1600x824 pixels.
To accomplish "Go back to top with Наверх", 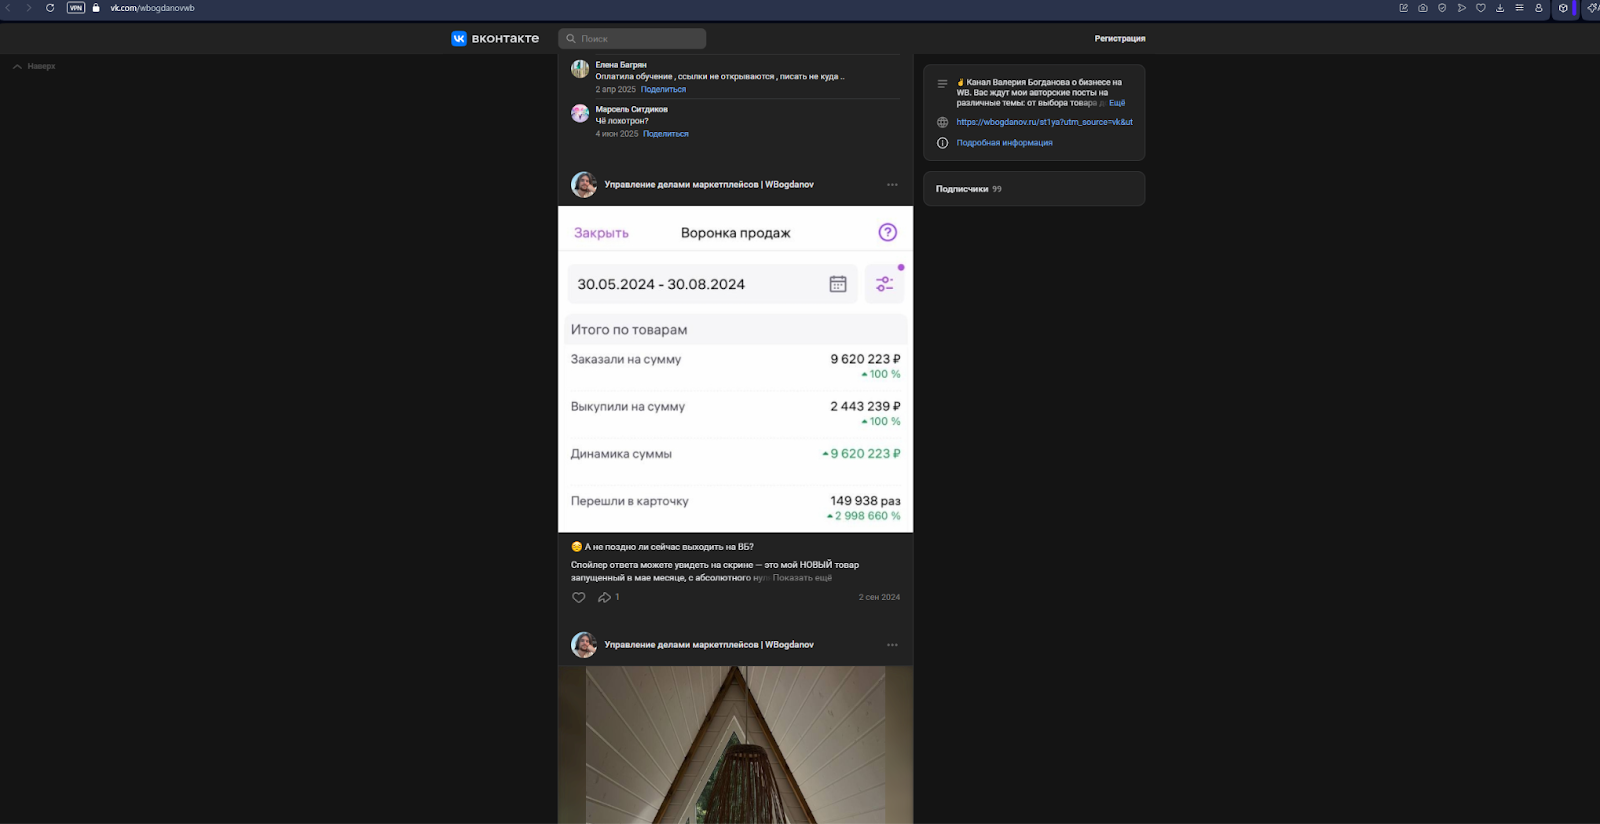I will pos(34,66).
